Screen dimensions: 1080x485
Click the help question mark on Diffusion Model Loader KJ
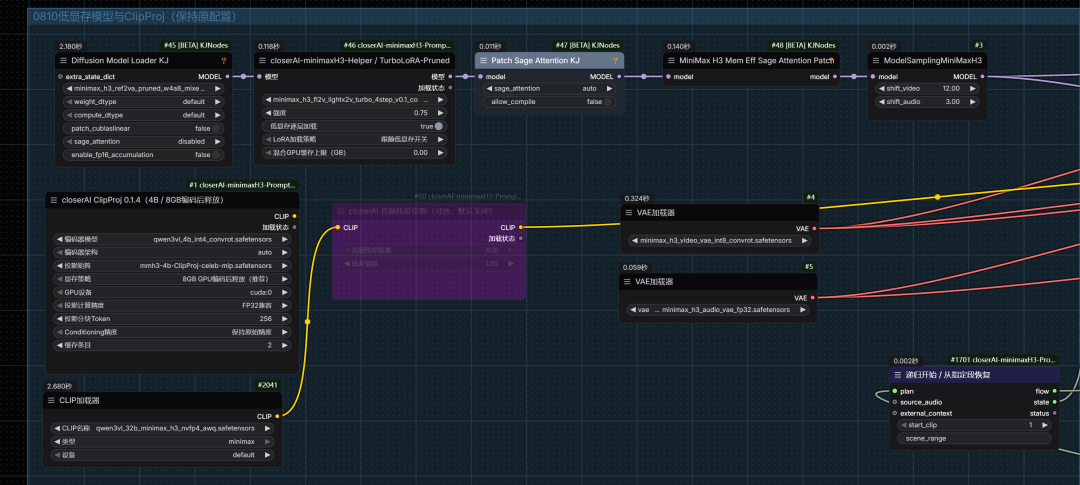(223, 61)
